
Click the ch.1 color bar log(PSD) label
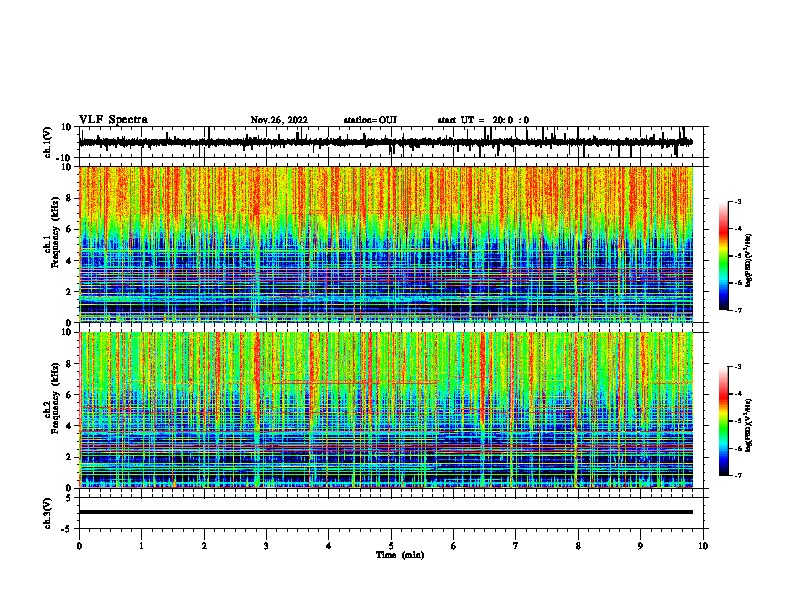coord(748,261)
